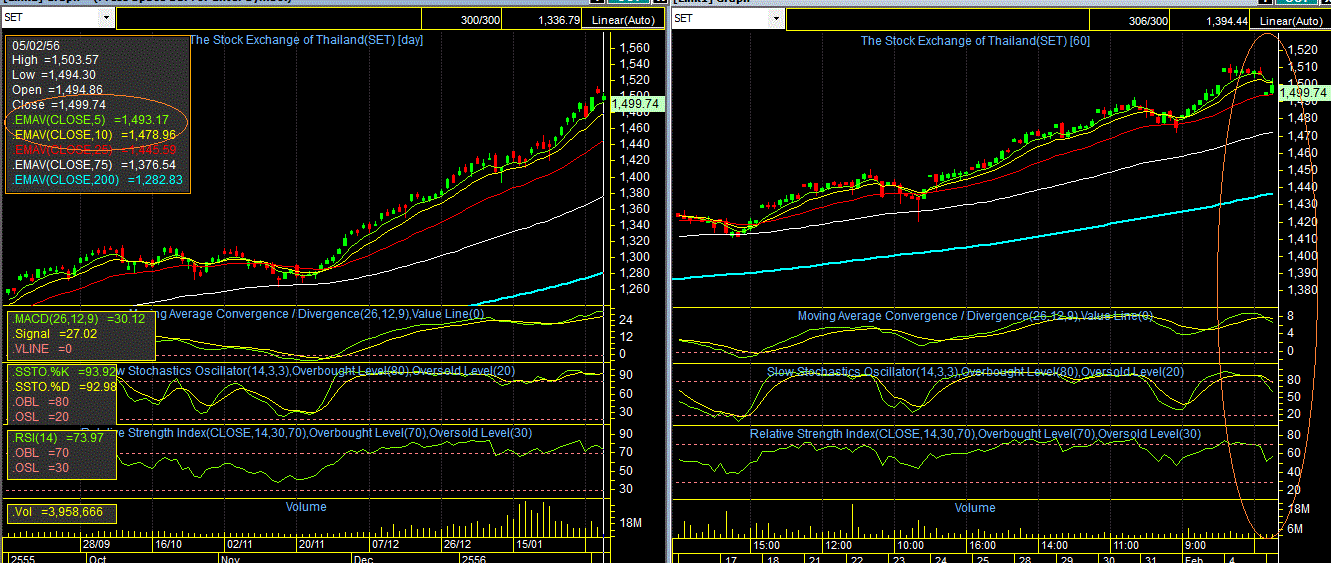Click the Close =1,499.74 line in data box
1331x563 pixels.
tap(58, 105)
